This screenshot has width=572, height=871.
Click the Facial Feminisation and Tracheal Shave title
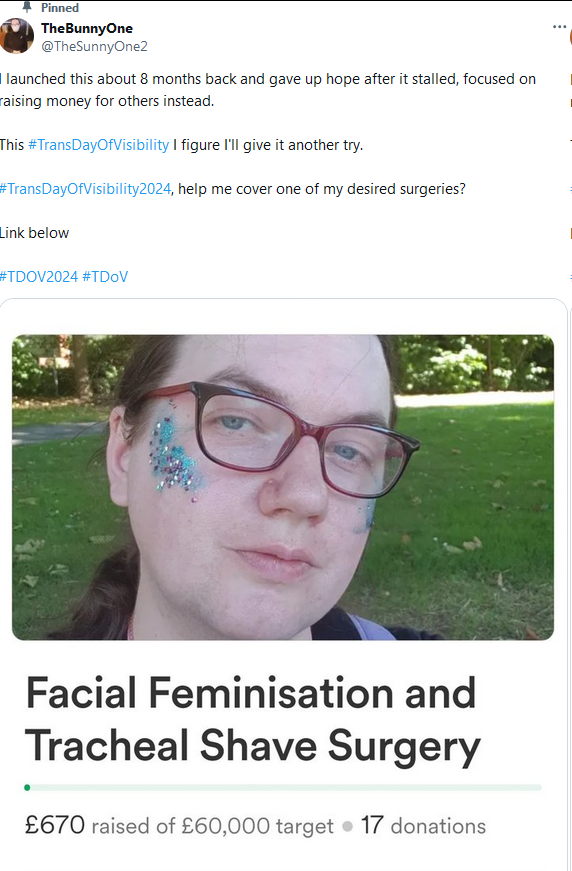point(253,719)
